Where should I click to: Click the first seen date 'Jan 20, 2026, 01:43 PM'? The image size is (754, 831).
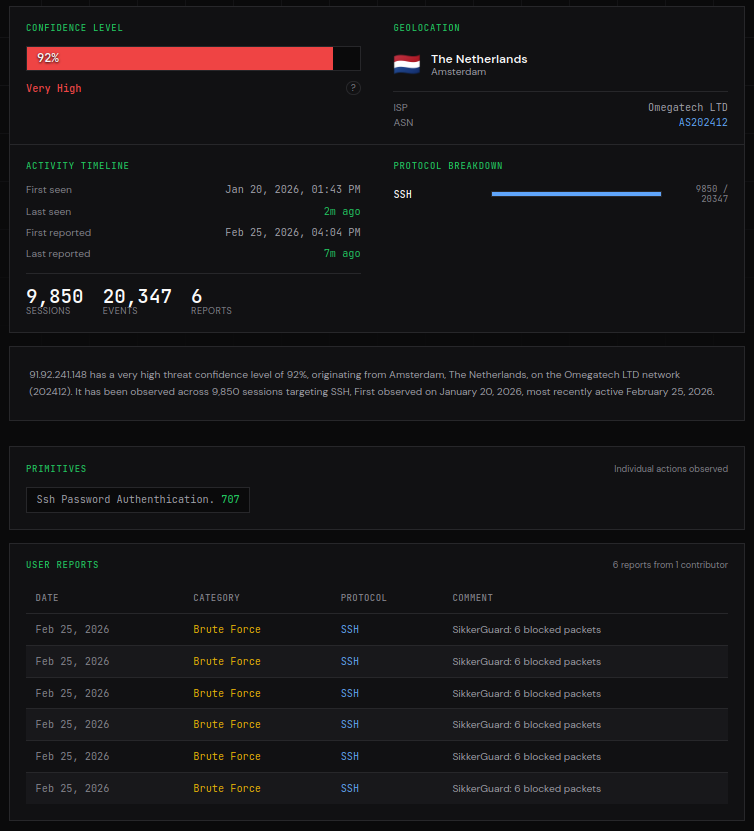click(293, 190)
